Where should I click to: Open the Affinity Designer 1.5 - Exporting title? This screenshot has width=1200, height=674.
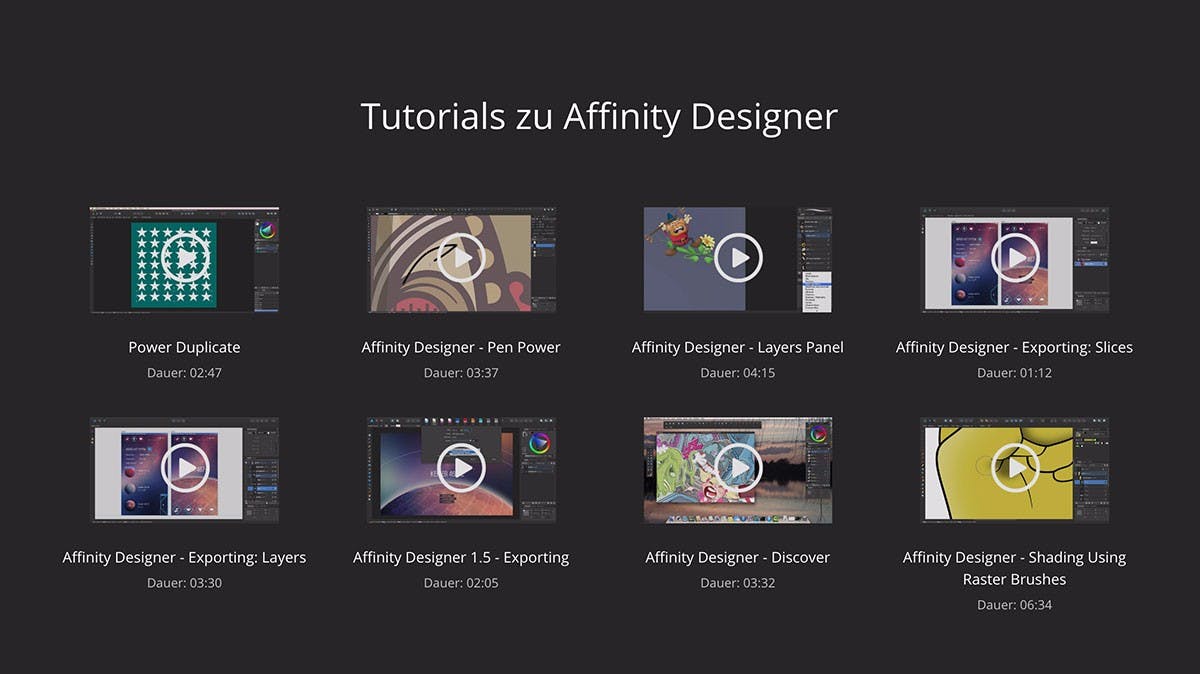pos(461,558)
